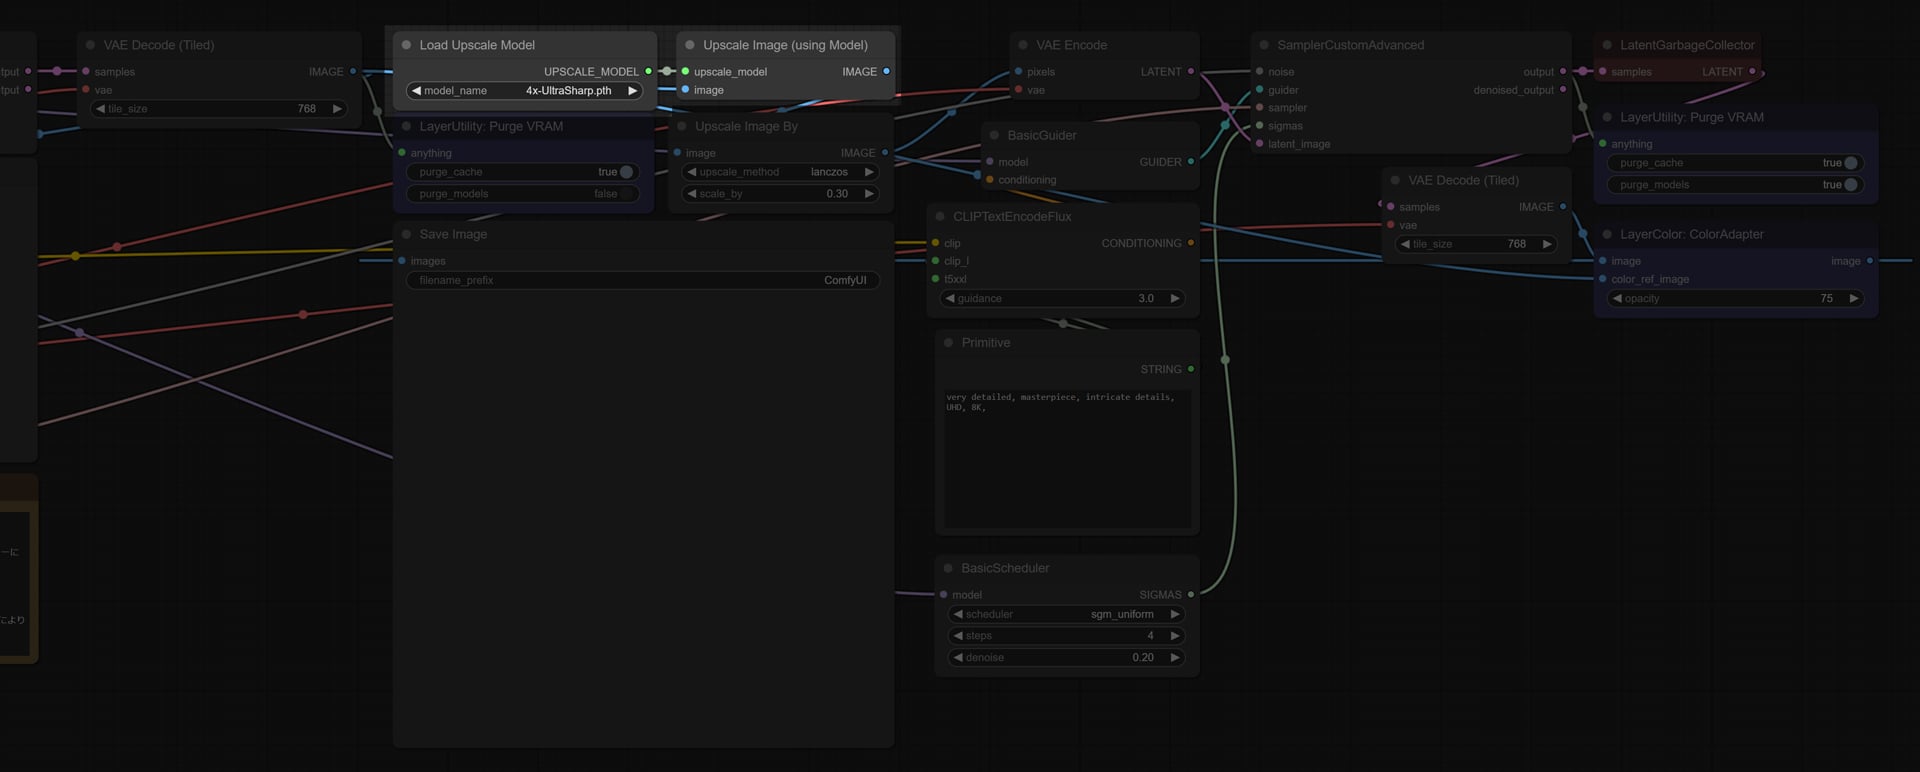This screenshot has height=772, width=1920.
Task: Select previous model with model_name left arrow
Action: (x=416, y=90)
